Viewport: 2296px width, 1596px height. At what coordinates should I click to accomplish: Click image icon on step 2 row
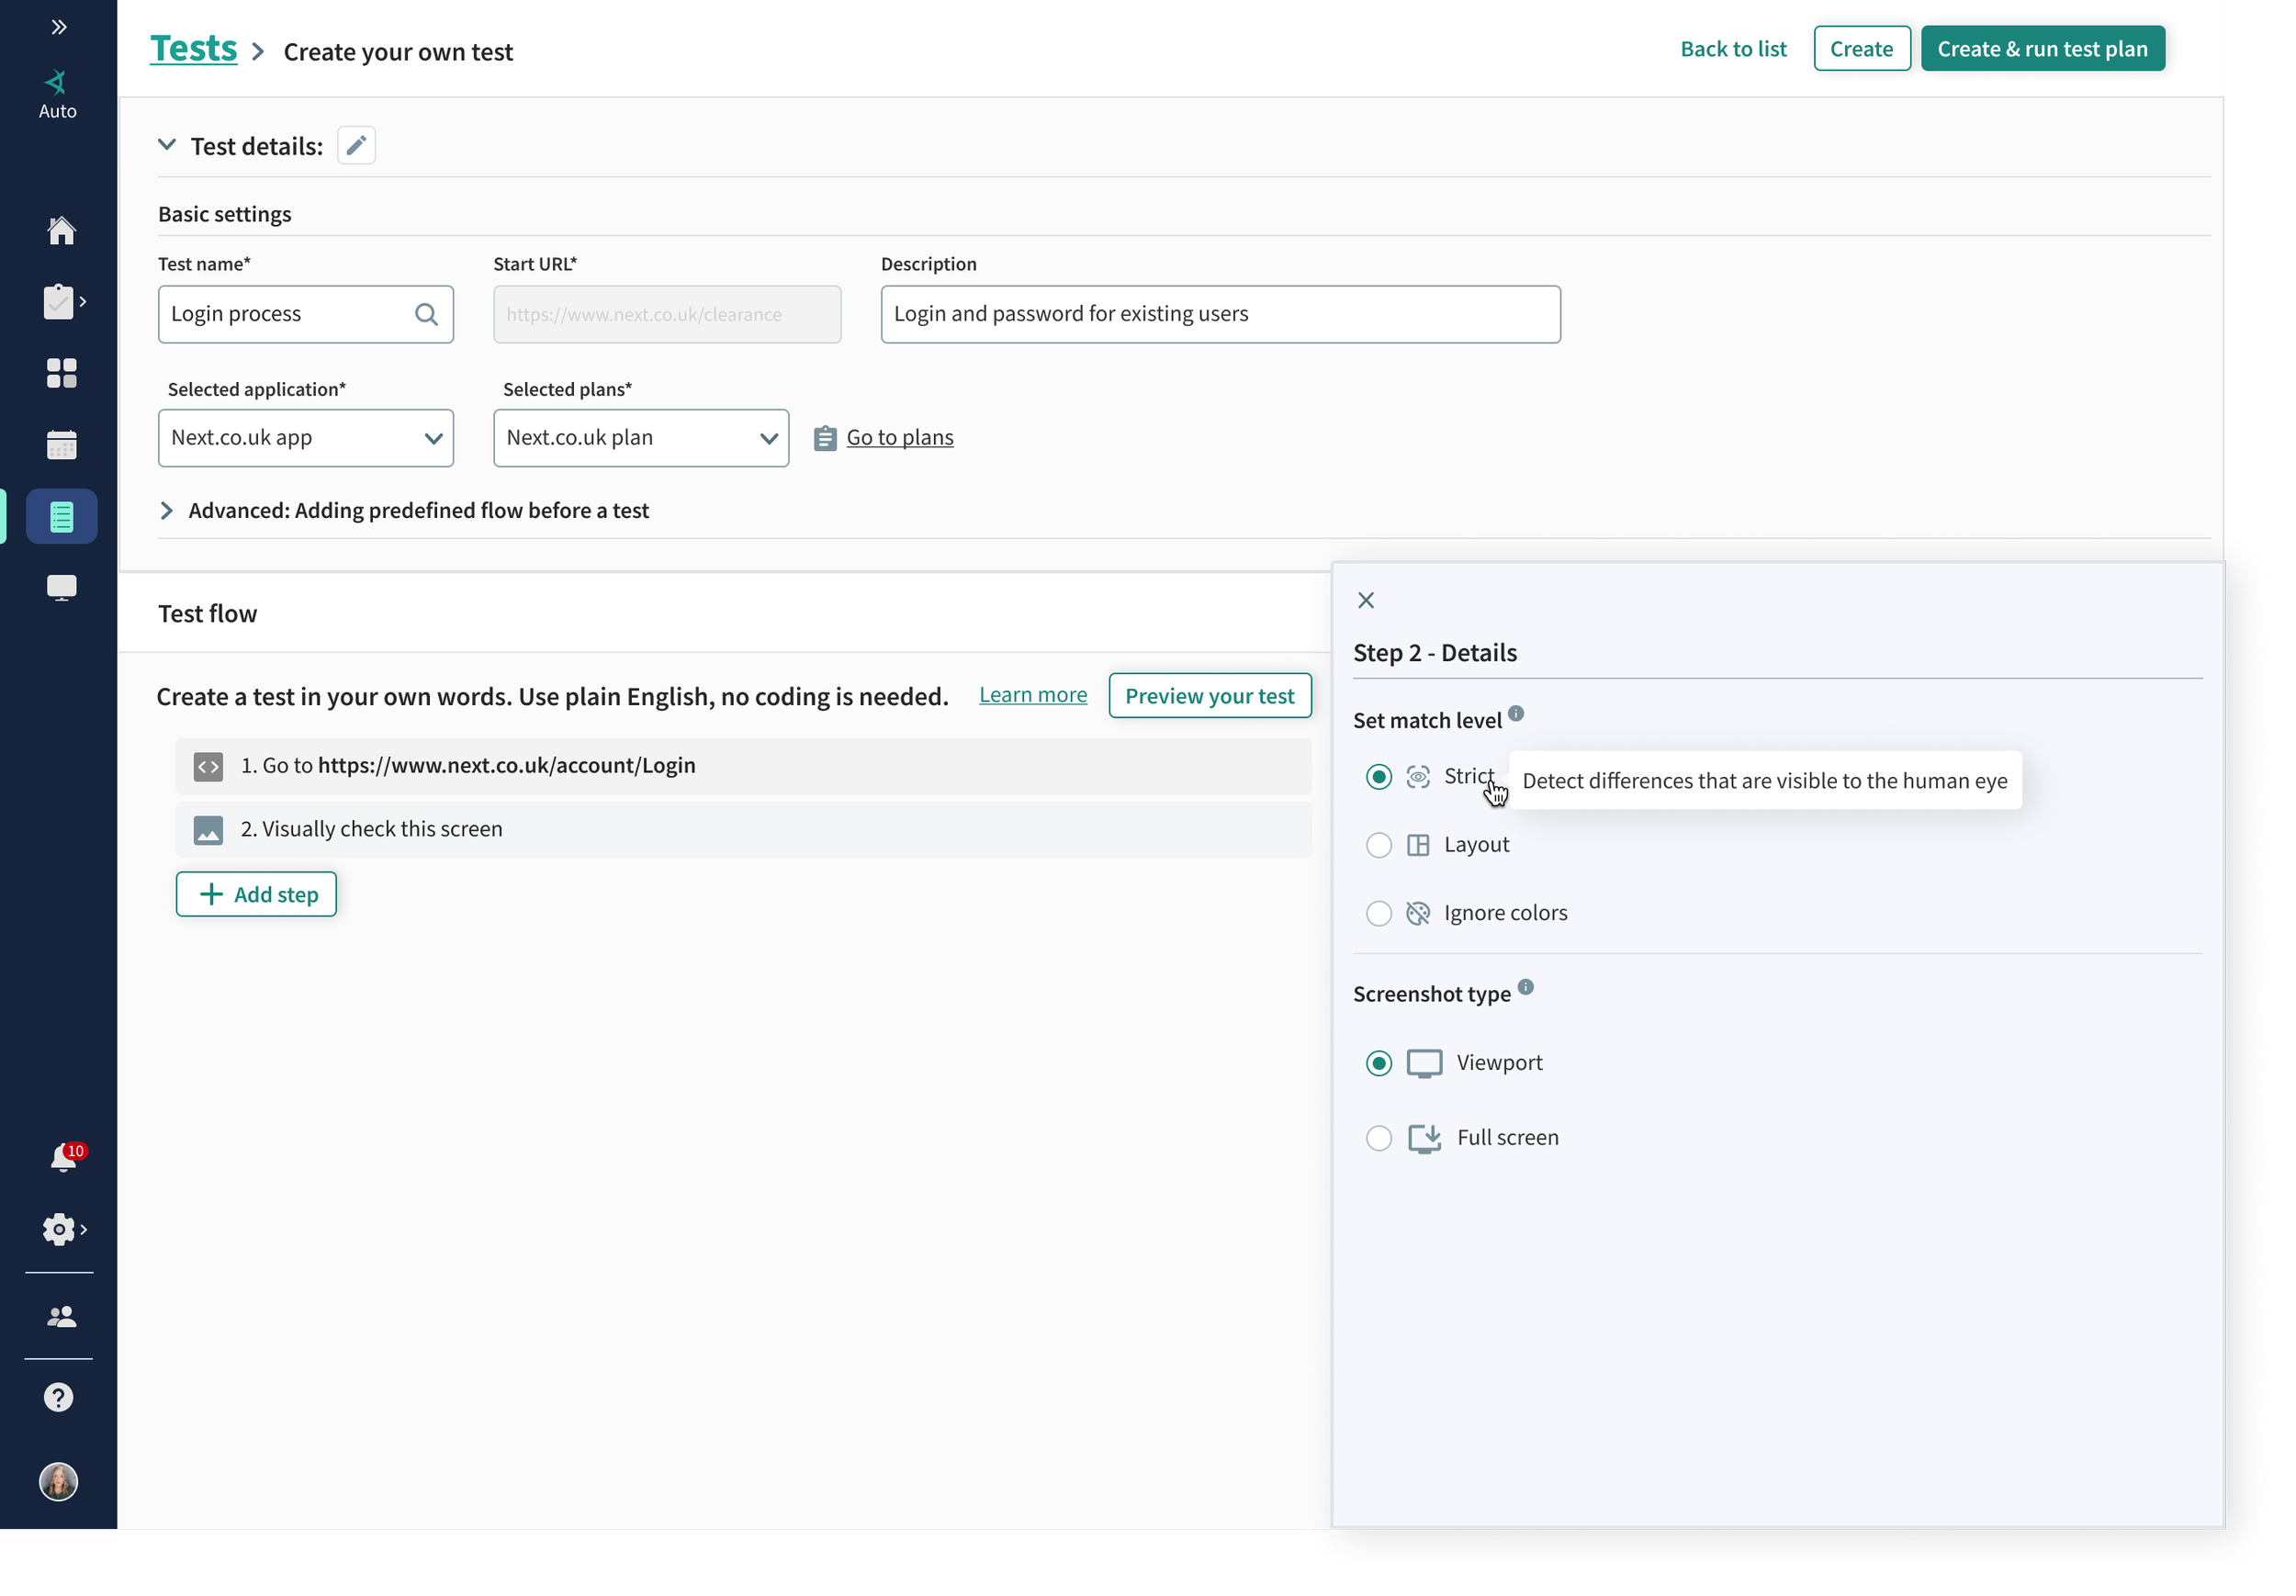click(x=208, y=830)
